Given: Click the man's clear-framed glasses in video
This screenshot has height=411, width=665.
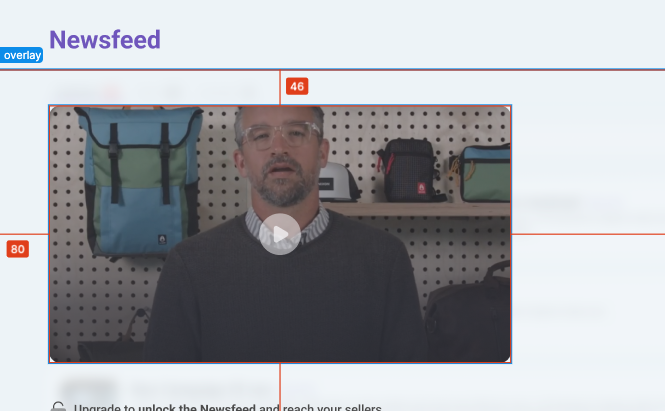Looking at the screenshot, I should 280,136.
